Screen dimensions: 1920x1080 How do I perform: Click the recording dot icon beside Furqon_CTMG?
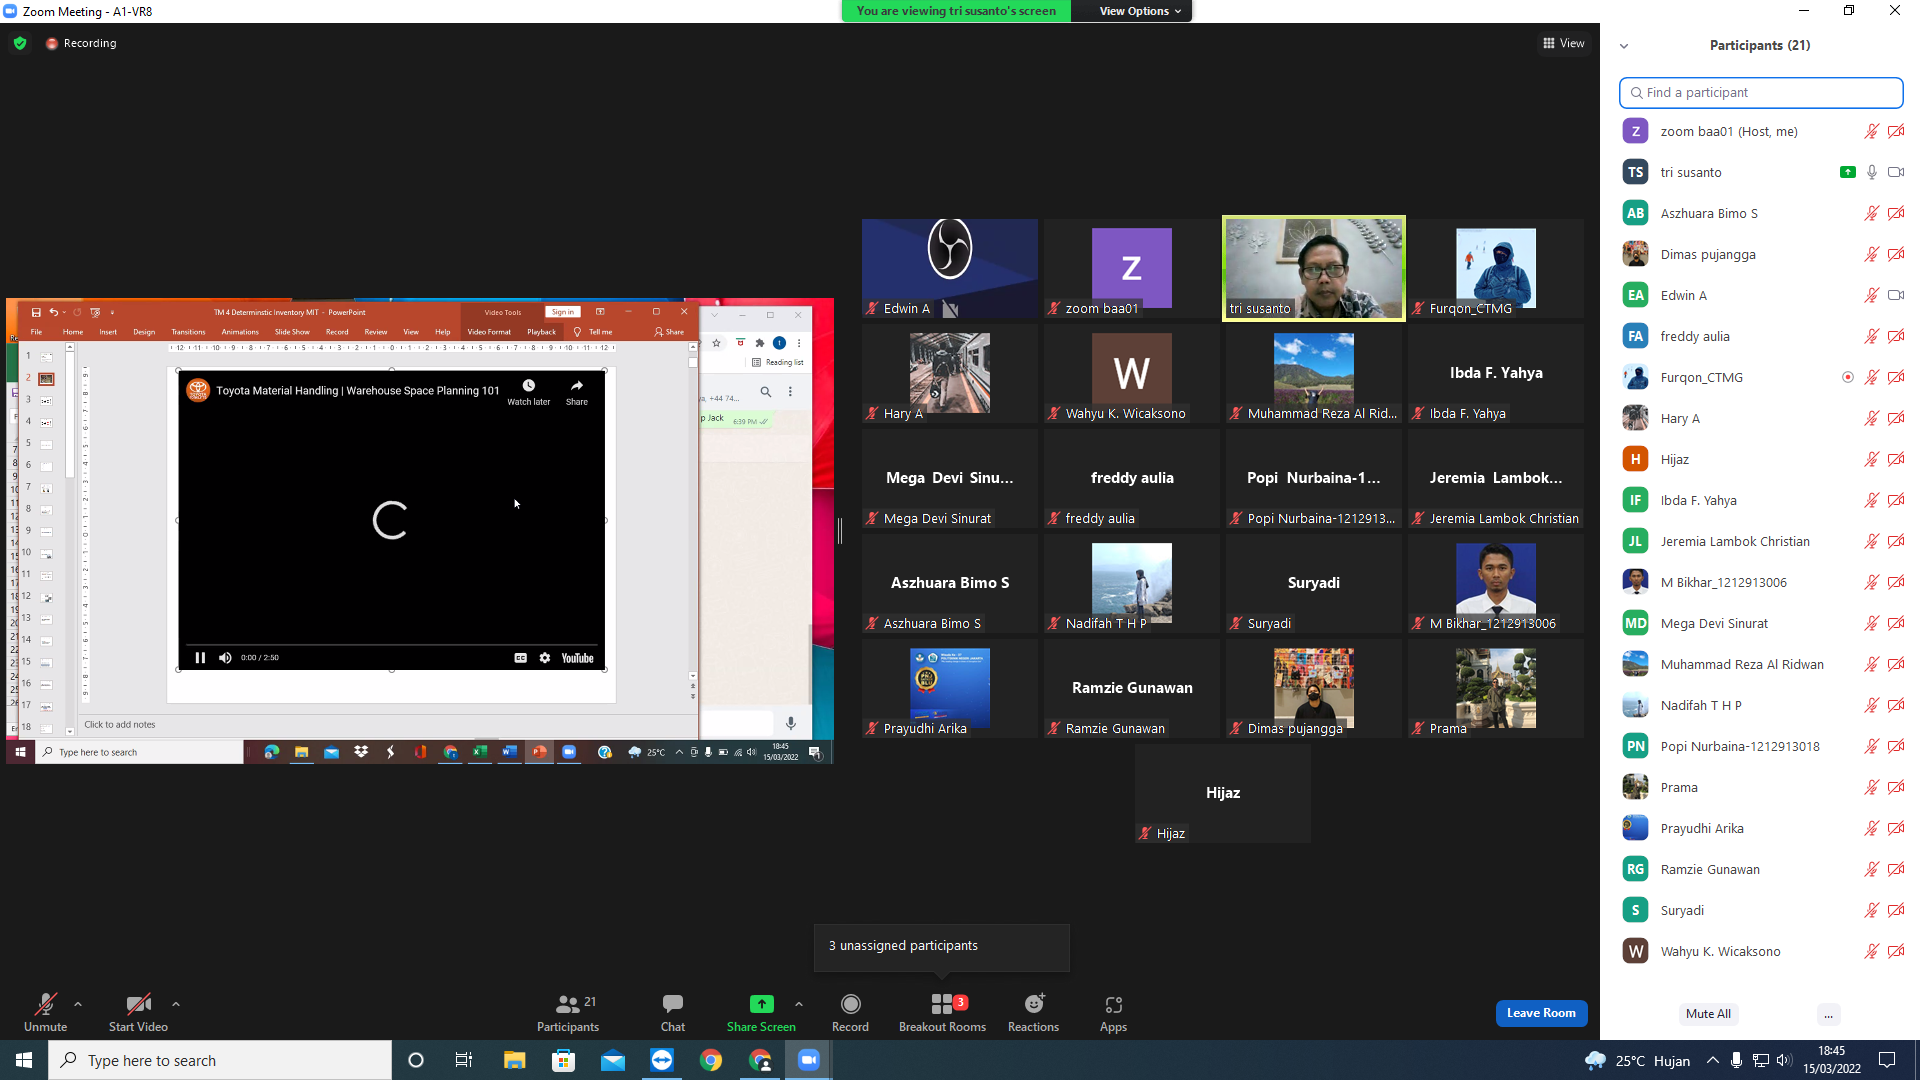click(x=1848, y=377)
